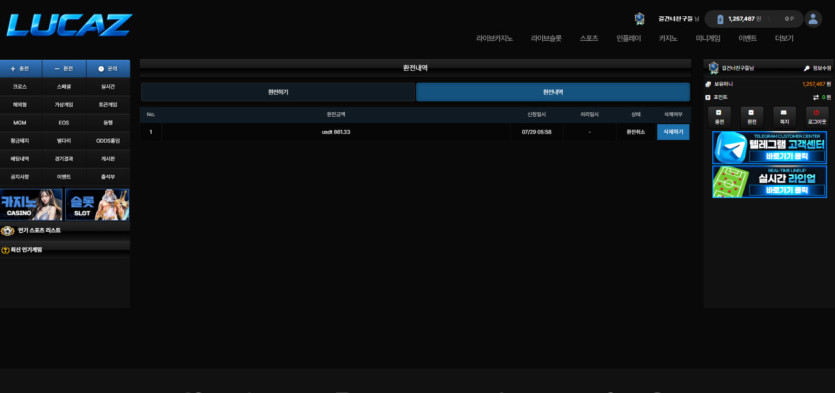Open 더보기 menu in top navigation
Screen dimensions: 835x393
pyautogui.click(x=784, y=38)
